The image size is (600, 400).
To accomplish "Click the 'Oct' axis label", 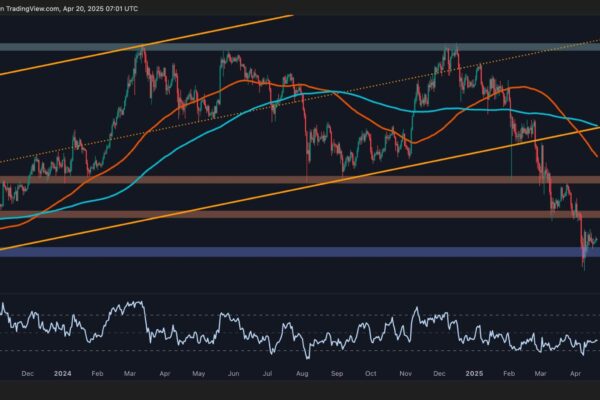I will click(370, 374).
